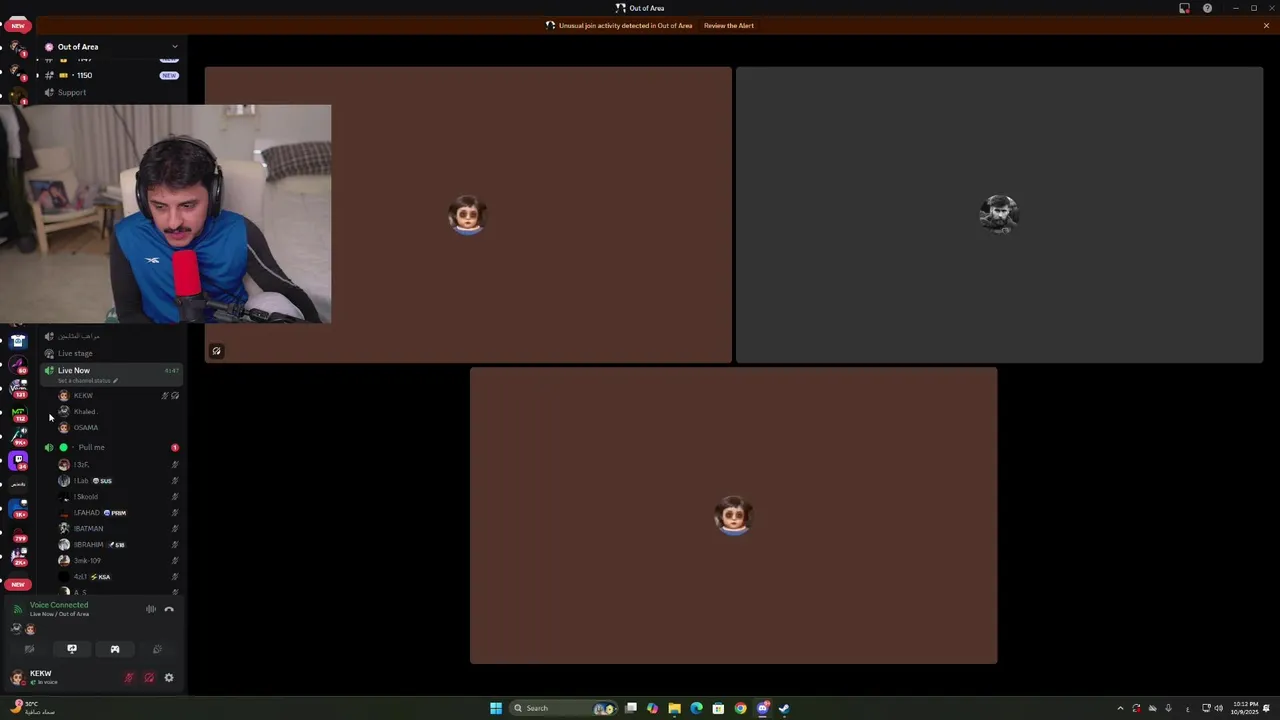Screen dimensions: 1280x720
Task: Open server icon with 121 badge
Action: (18, 388)
